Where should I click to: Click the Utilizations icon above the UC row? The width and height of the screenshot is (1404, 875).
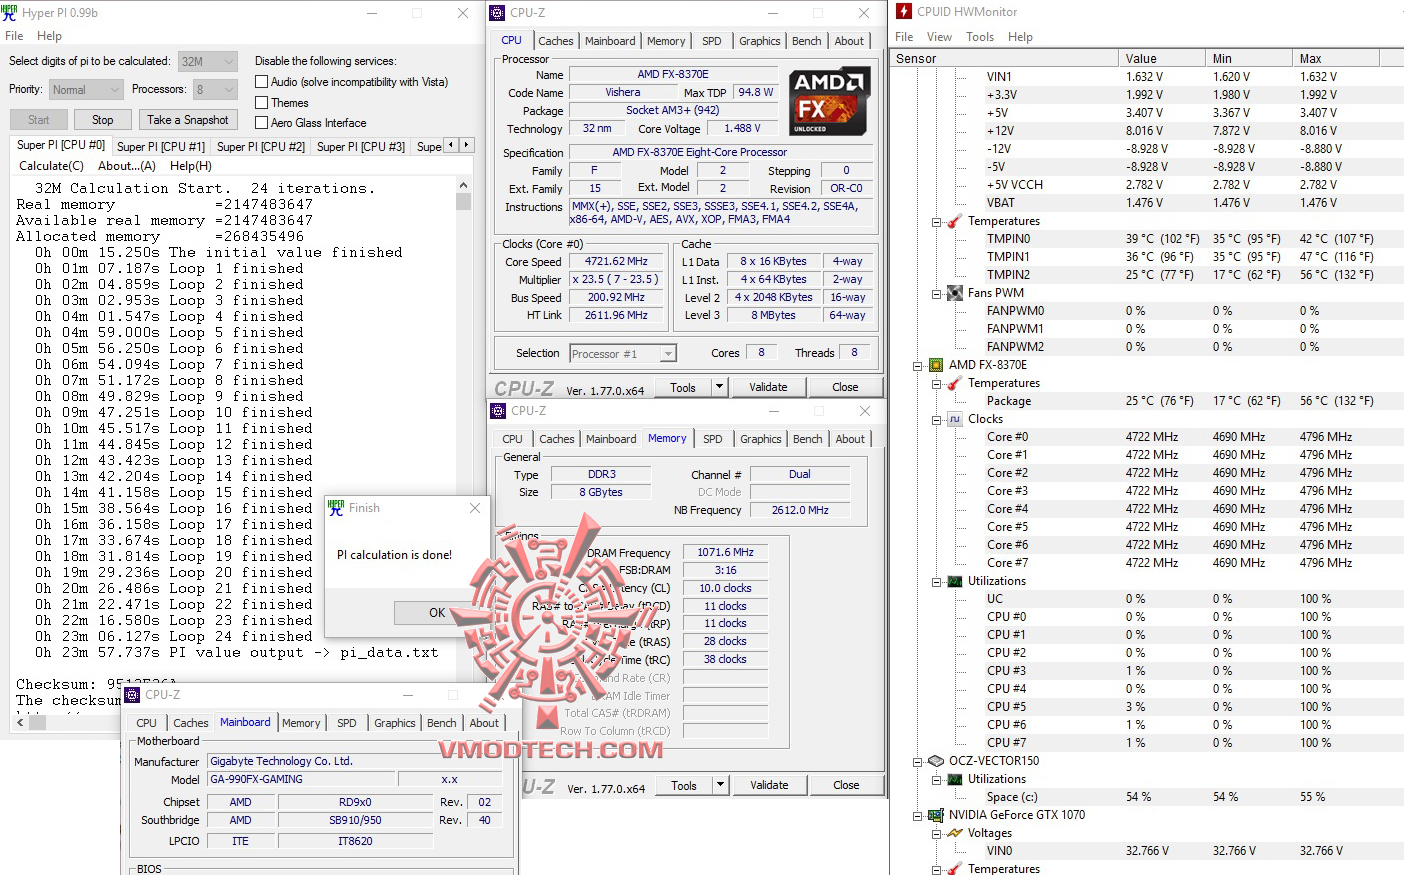[x=955, y=581]
